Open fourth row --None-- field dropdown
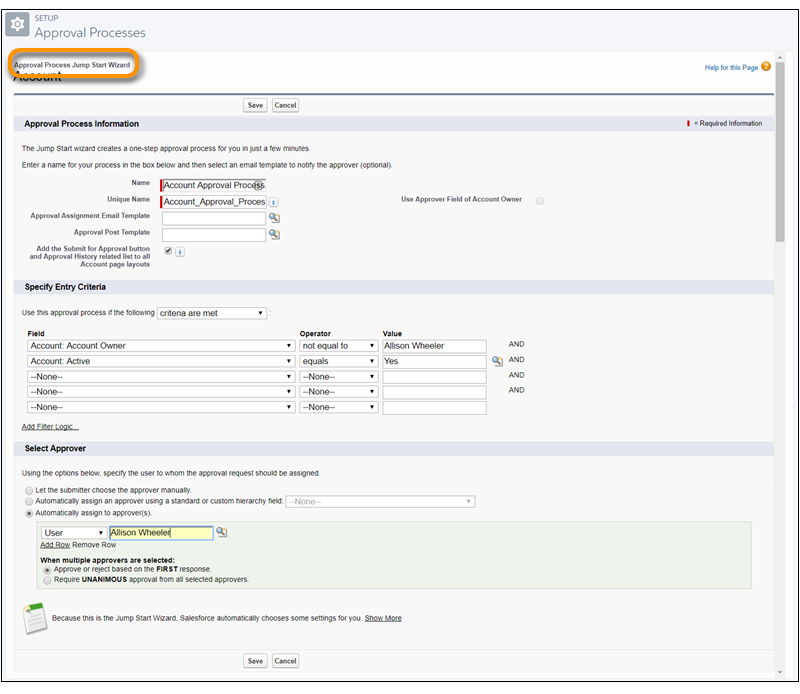 (x=161, y=392)
